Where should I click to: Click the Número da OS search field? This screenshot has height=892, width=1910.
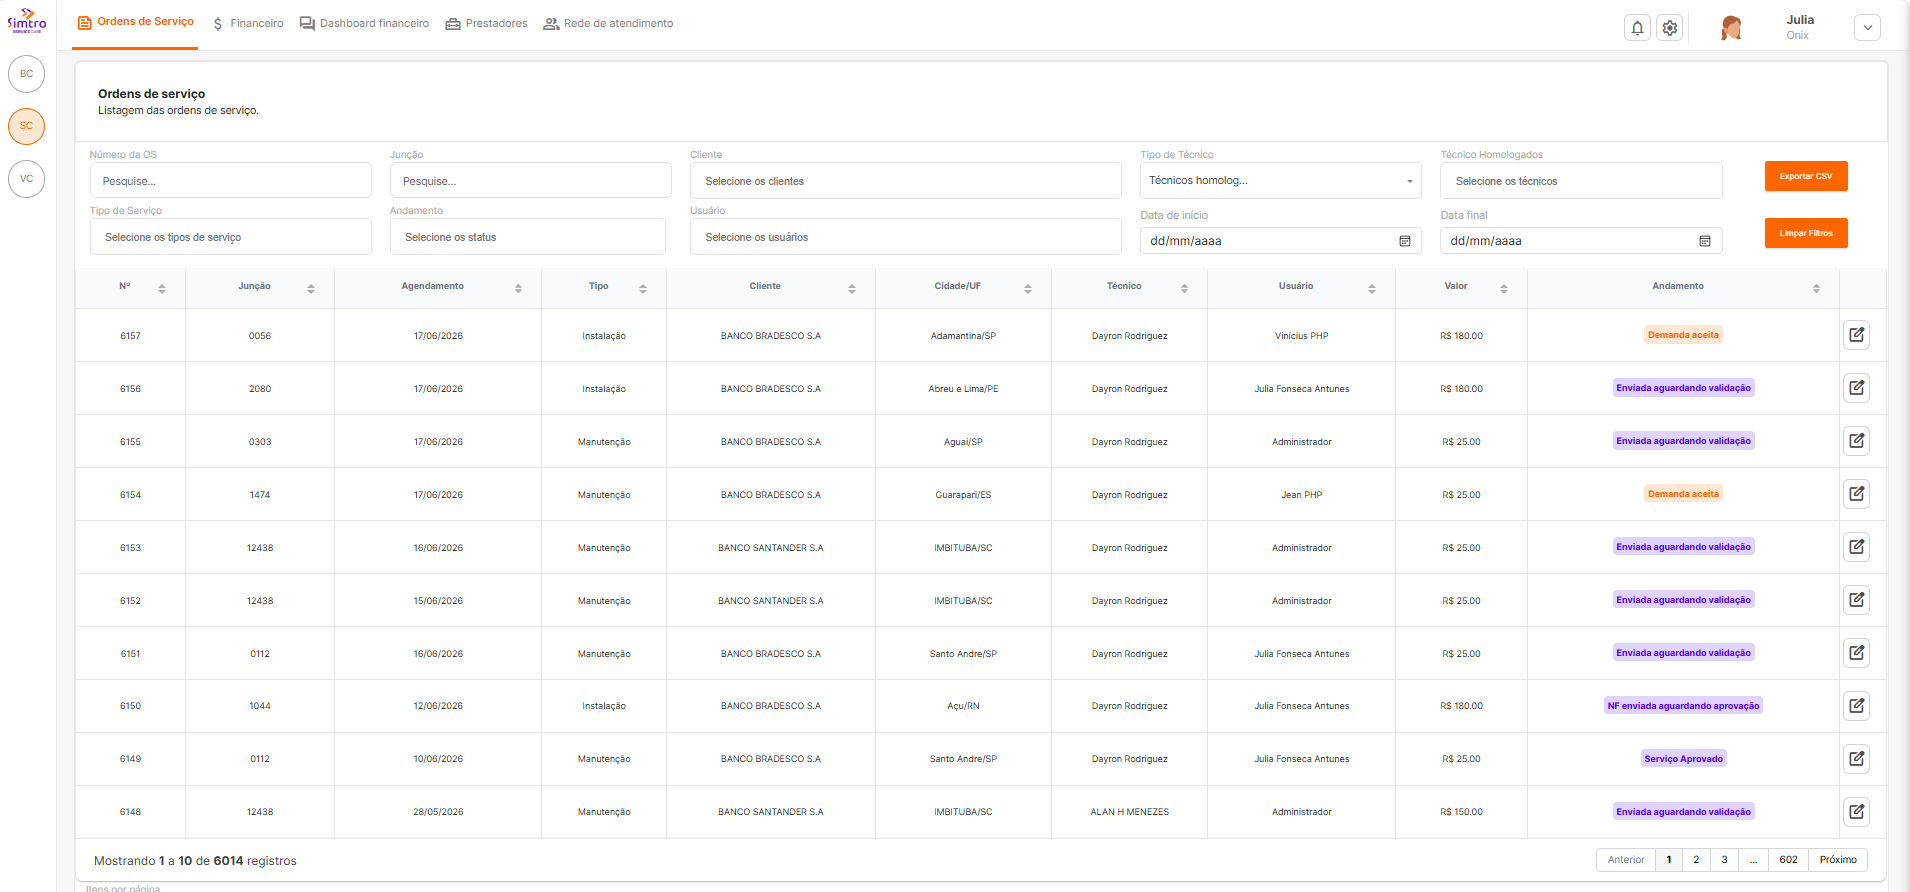pos(231,181)
